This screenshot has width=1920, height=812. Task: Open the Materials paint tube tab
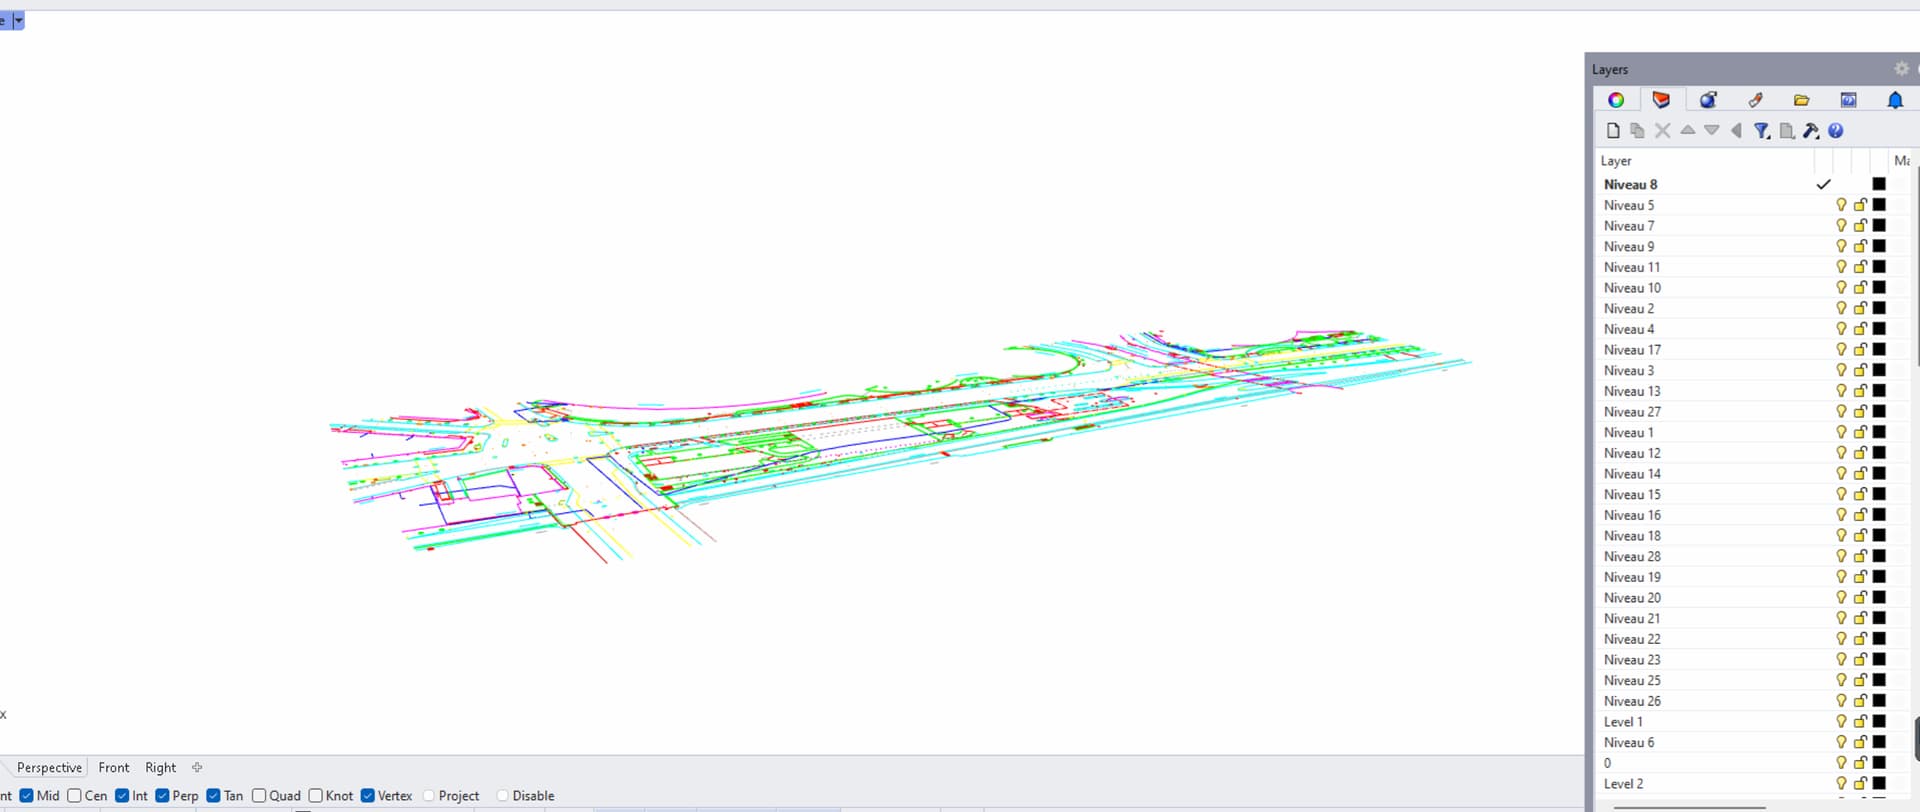point(1755,100)
